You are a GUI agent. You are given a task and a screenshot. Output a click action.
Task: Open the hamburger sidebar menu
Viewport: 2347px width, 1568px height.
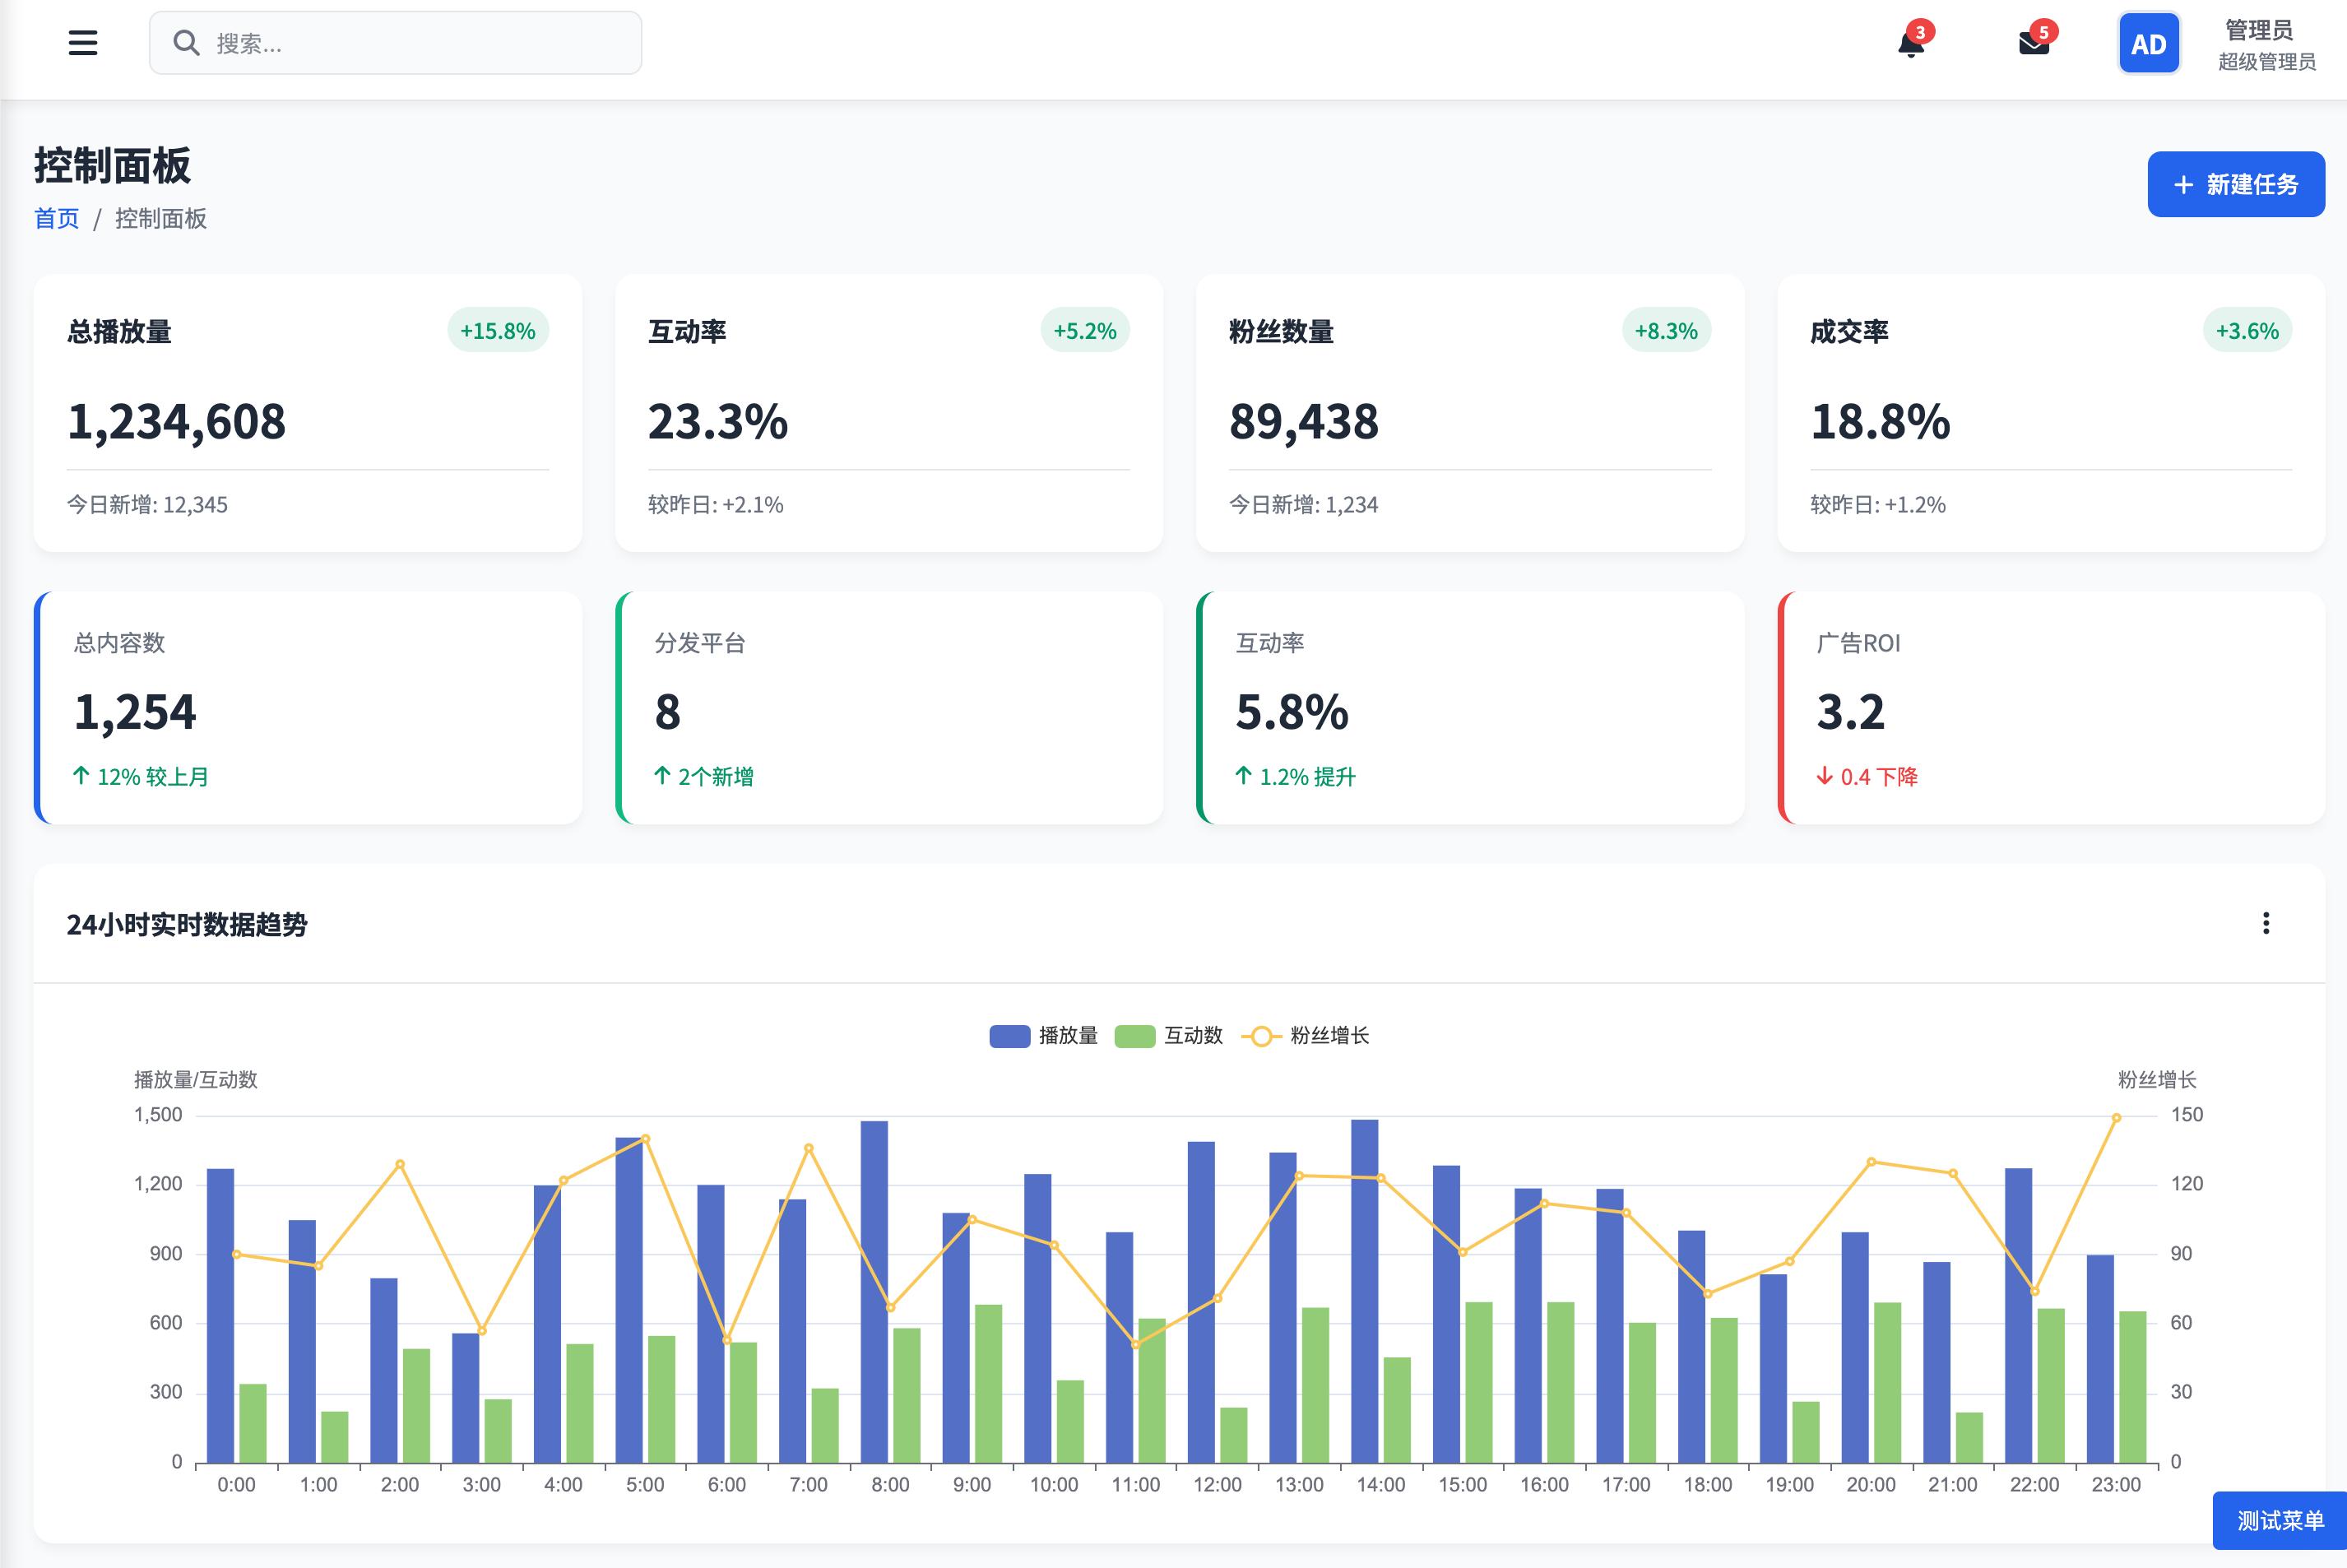(x=83, y=43)
